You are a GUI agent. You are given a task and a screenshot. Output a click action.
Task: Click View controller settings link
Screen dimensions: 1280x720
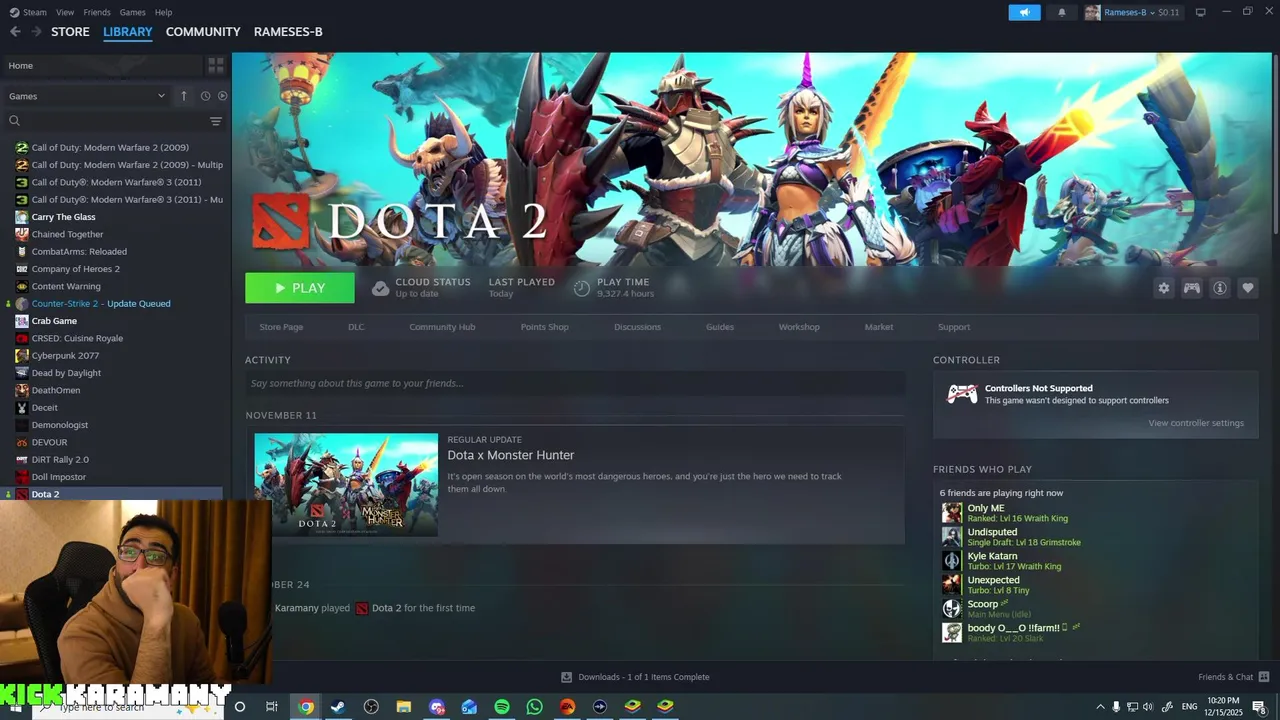[x=1196, y=423]
